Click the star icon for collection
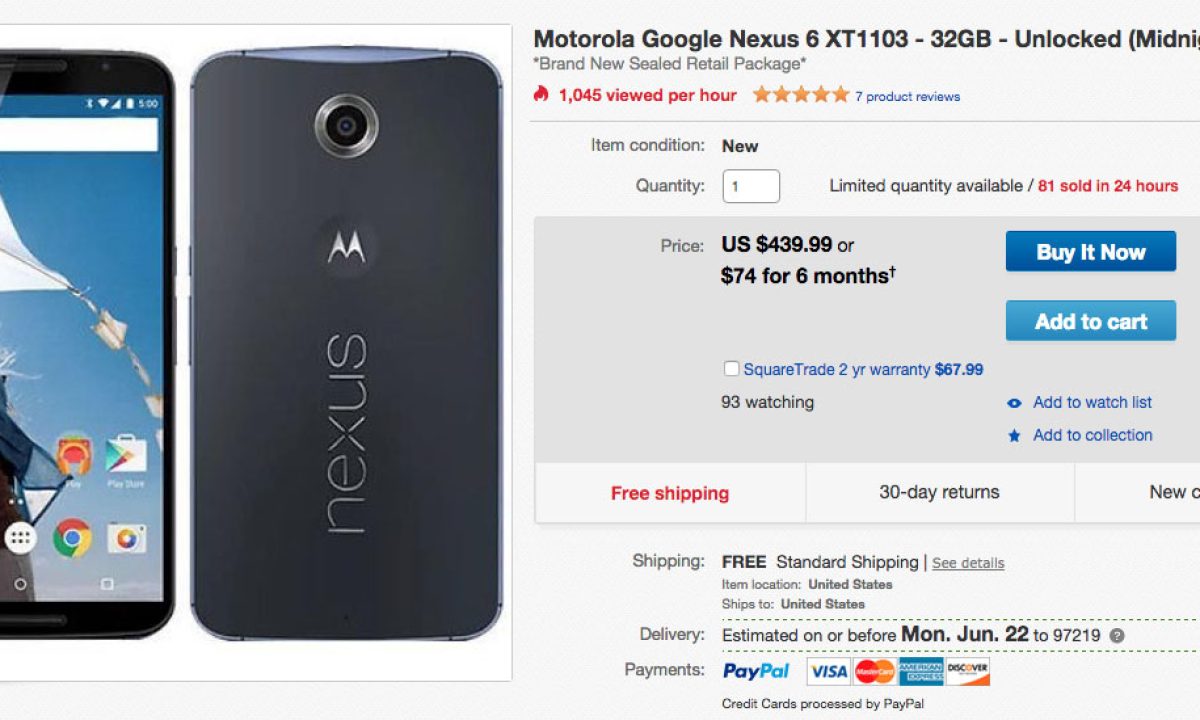Viewport: 1200px width, 720px height. 1014,436
